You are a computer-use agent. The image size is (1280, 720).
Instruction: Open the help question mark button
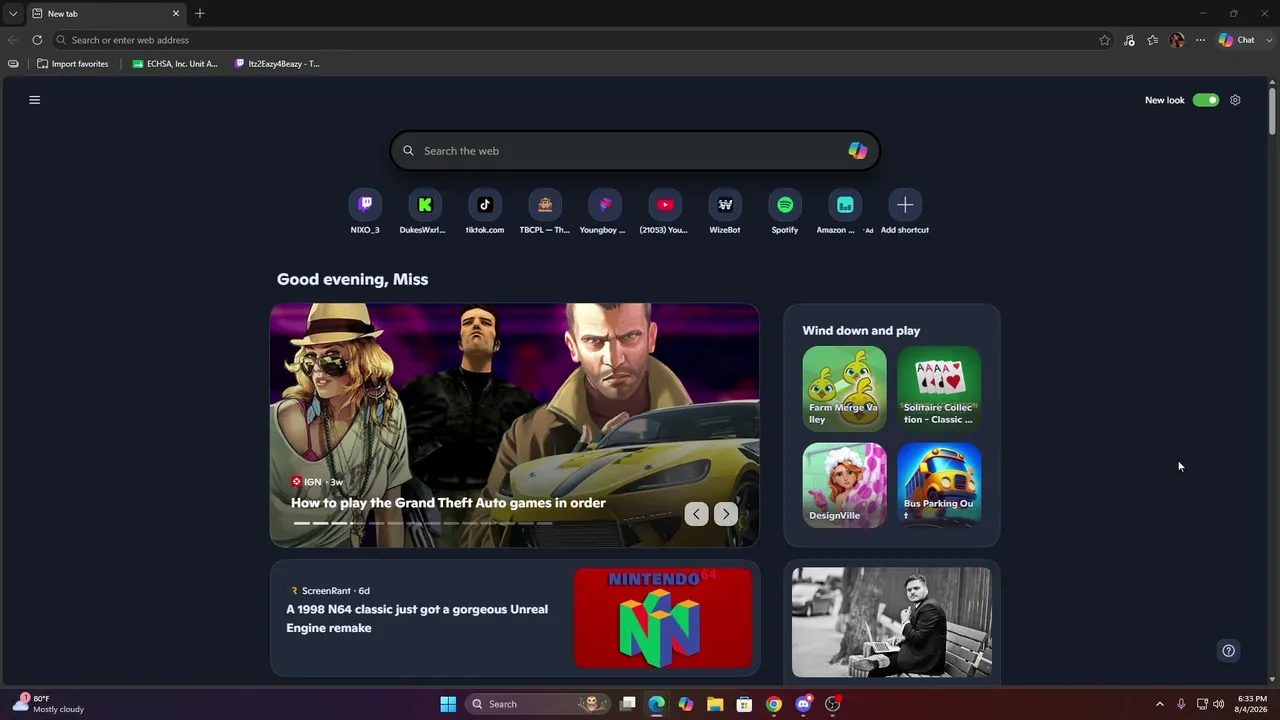(1228, 651)
